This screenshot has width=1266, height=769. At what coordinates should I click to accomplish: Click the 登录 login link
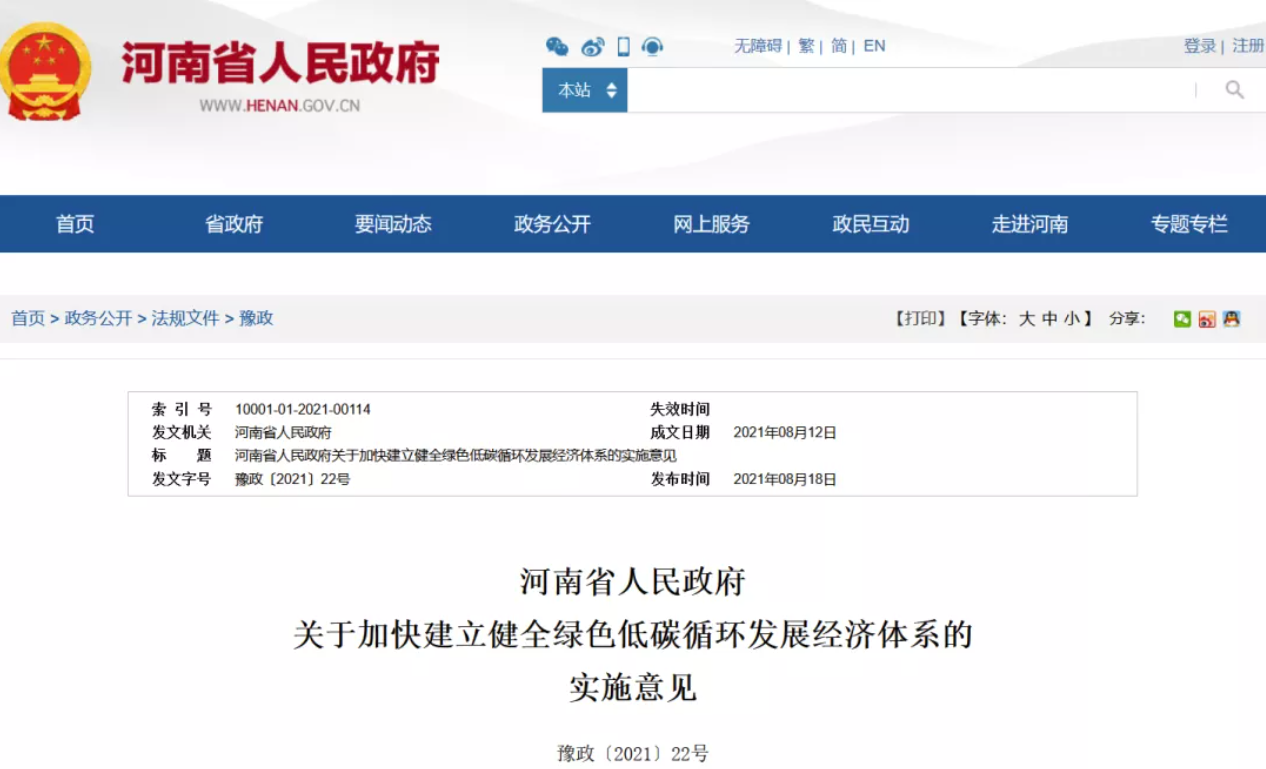pyautogui.click(x=1200, y=46)
